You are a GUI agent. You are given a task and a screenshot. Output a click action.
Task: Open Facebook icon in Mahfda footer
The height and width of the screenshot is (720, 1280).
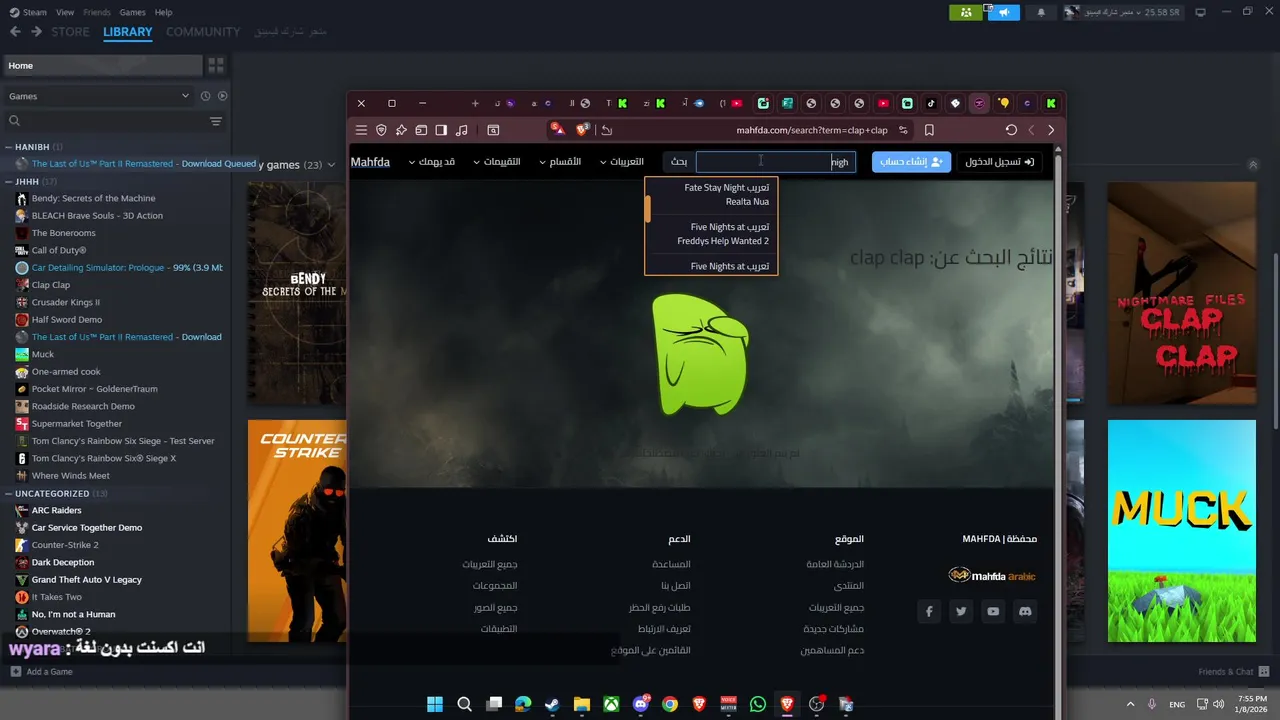click(929, 611)
